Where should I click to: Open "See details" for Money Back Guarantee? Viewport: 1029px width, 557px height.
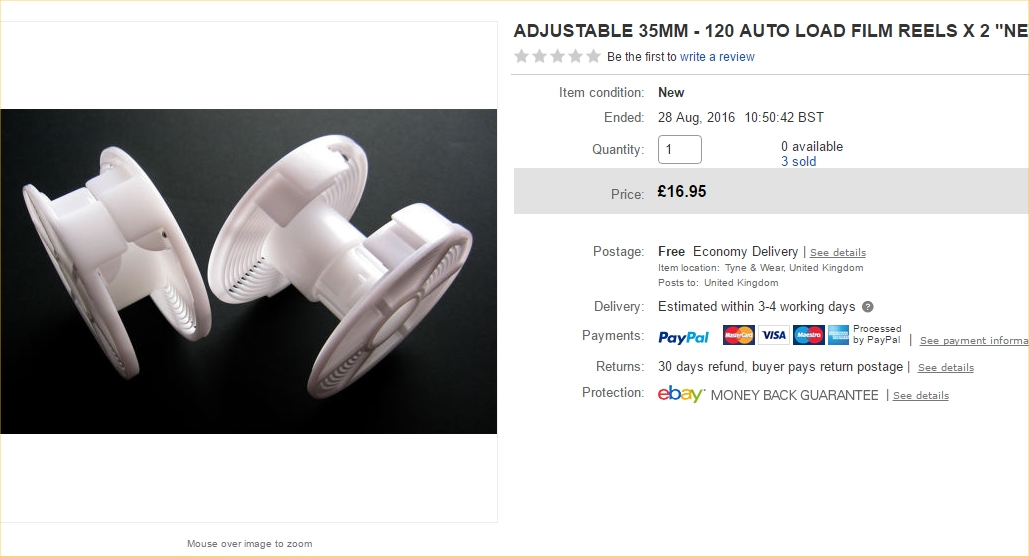[x=921, y=396]
